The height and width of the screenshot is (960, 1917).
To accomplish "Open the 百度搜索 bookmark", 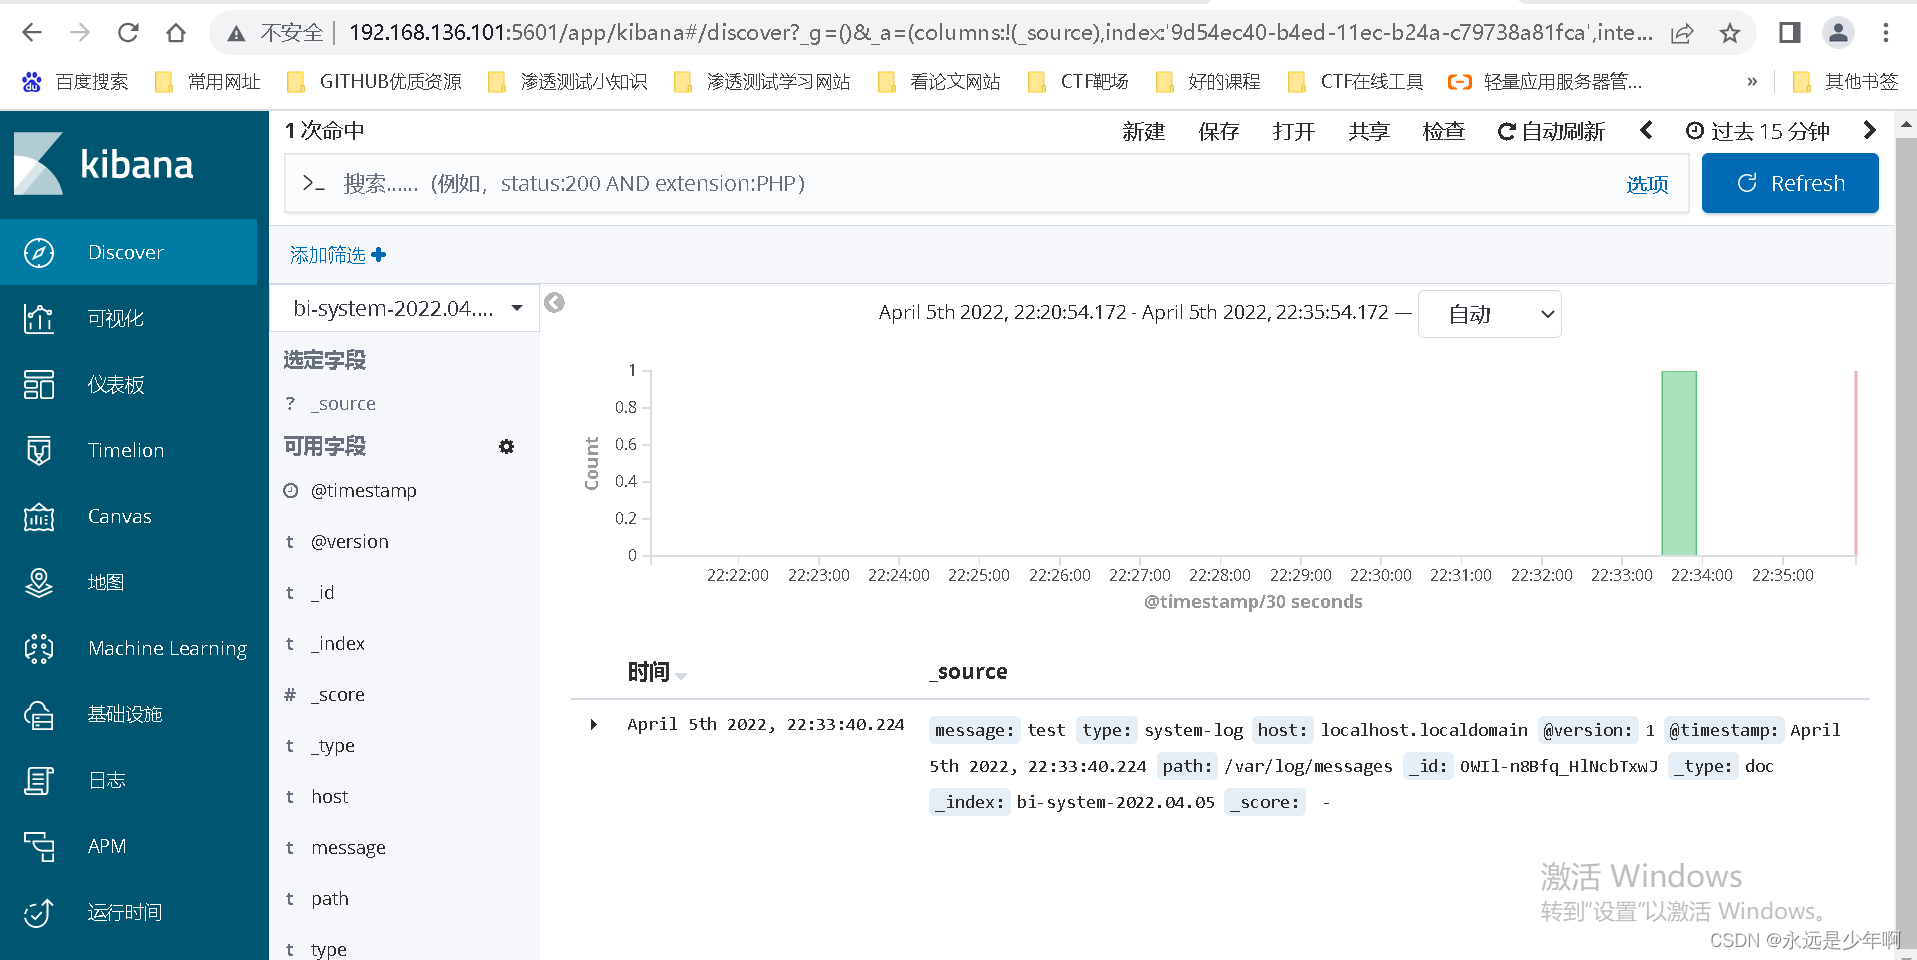I will [x=76, y=81].
